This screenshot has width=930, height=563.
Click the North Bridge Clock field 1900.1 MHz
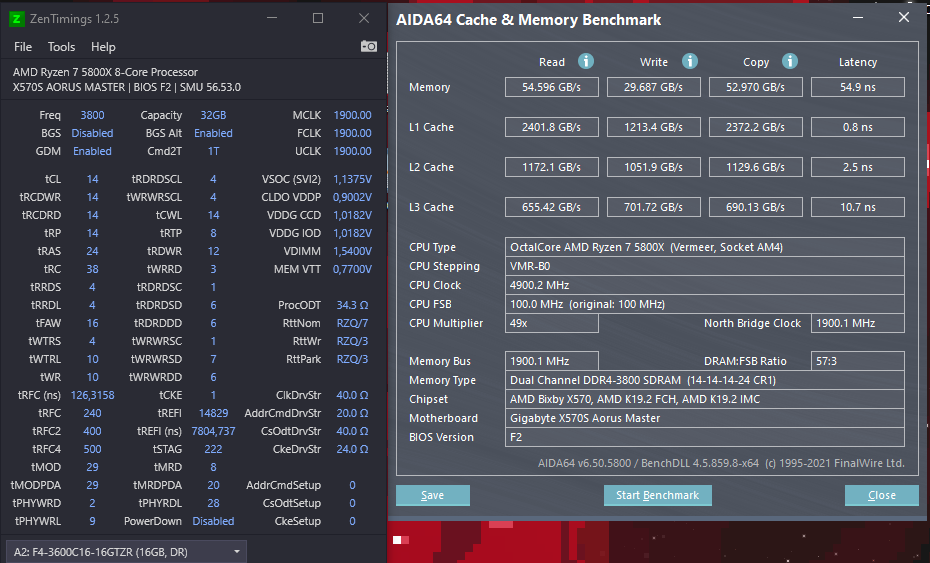click(x=858, y=323)
